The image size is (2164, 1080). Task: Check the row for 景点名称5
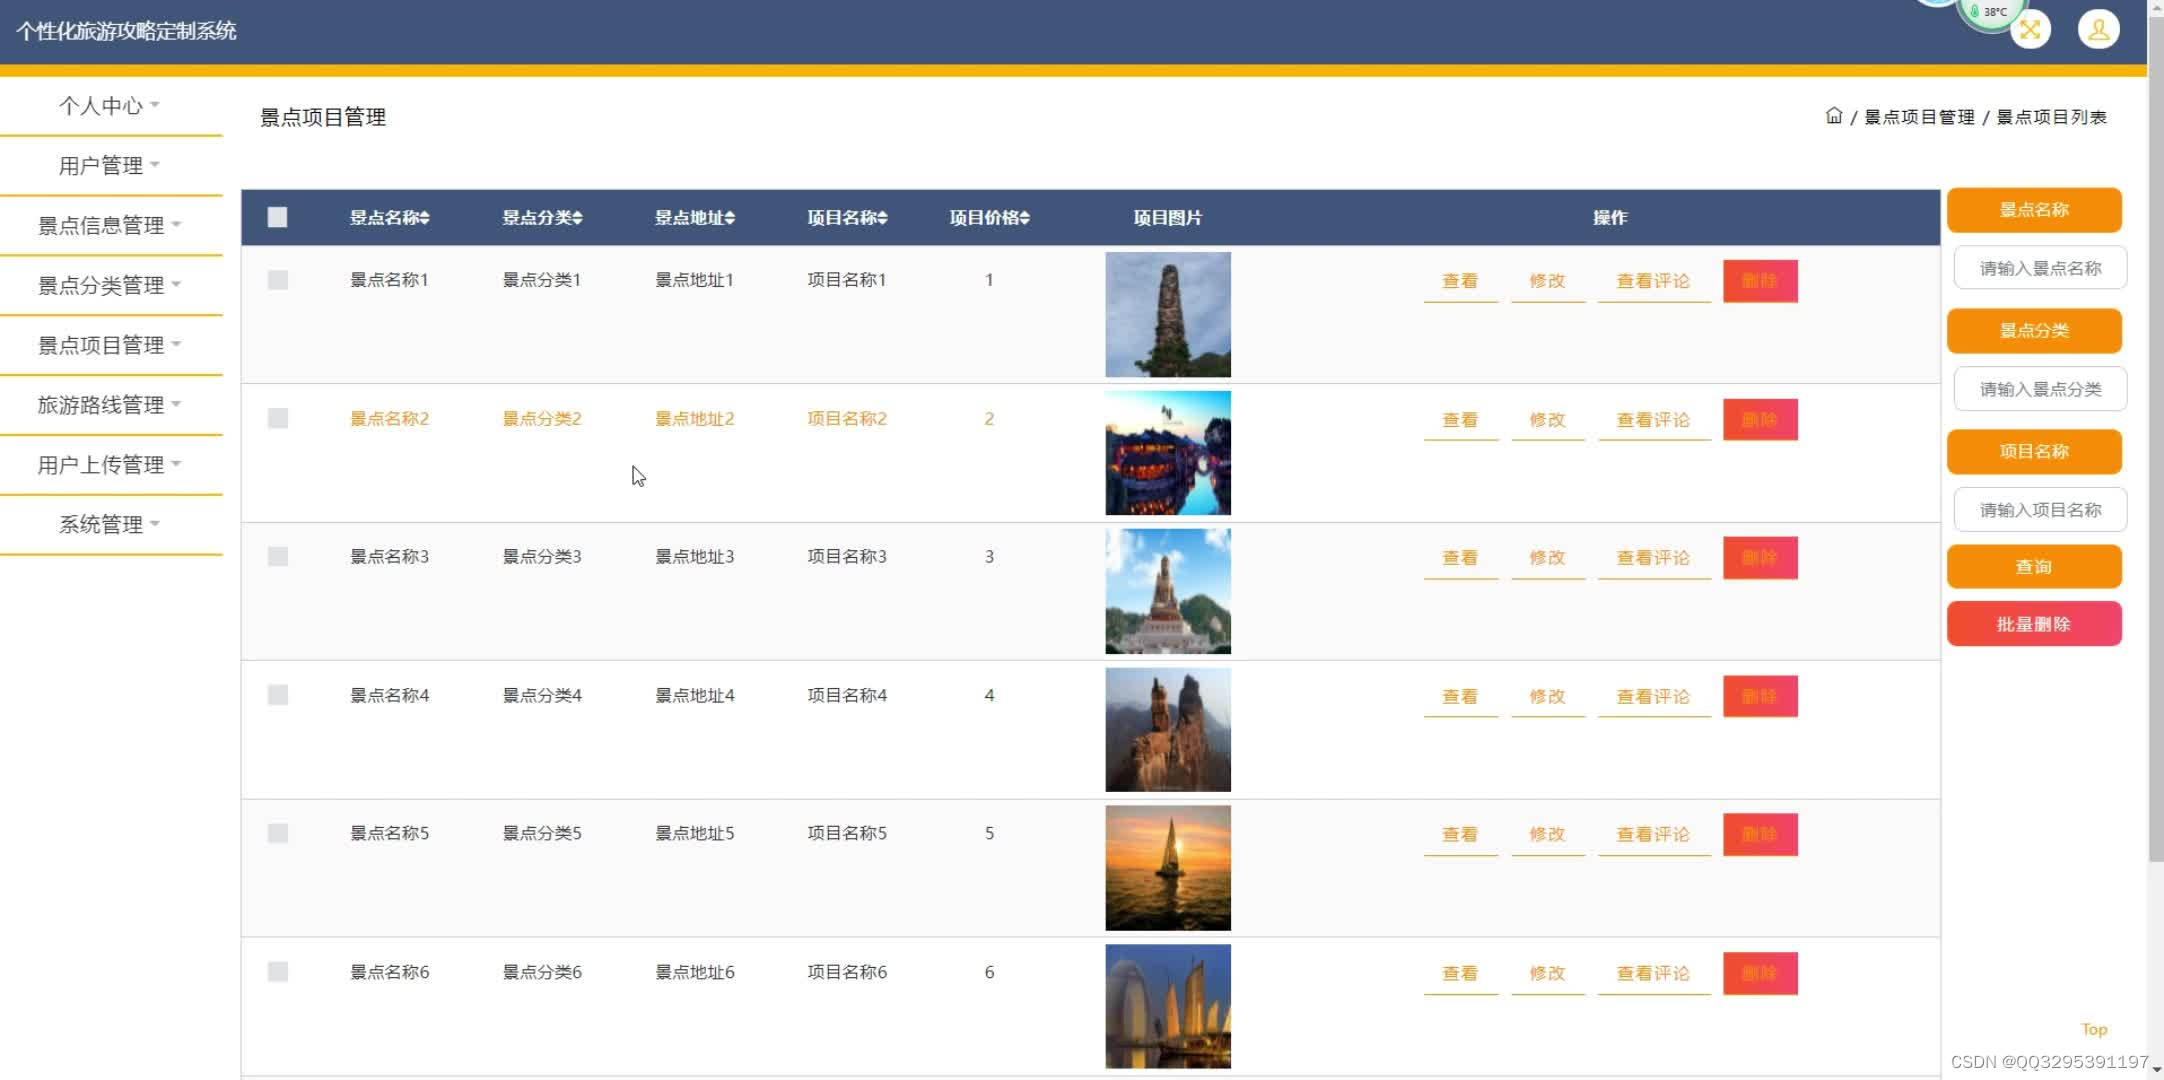pyautogui.click(x=277, y=833)
